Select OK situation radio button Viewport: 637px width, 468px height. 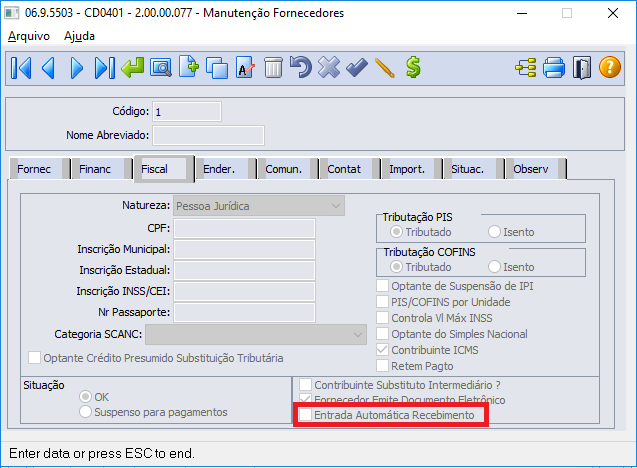[x=85, y=397]
